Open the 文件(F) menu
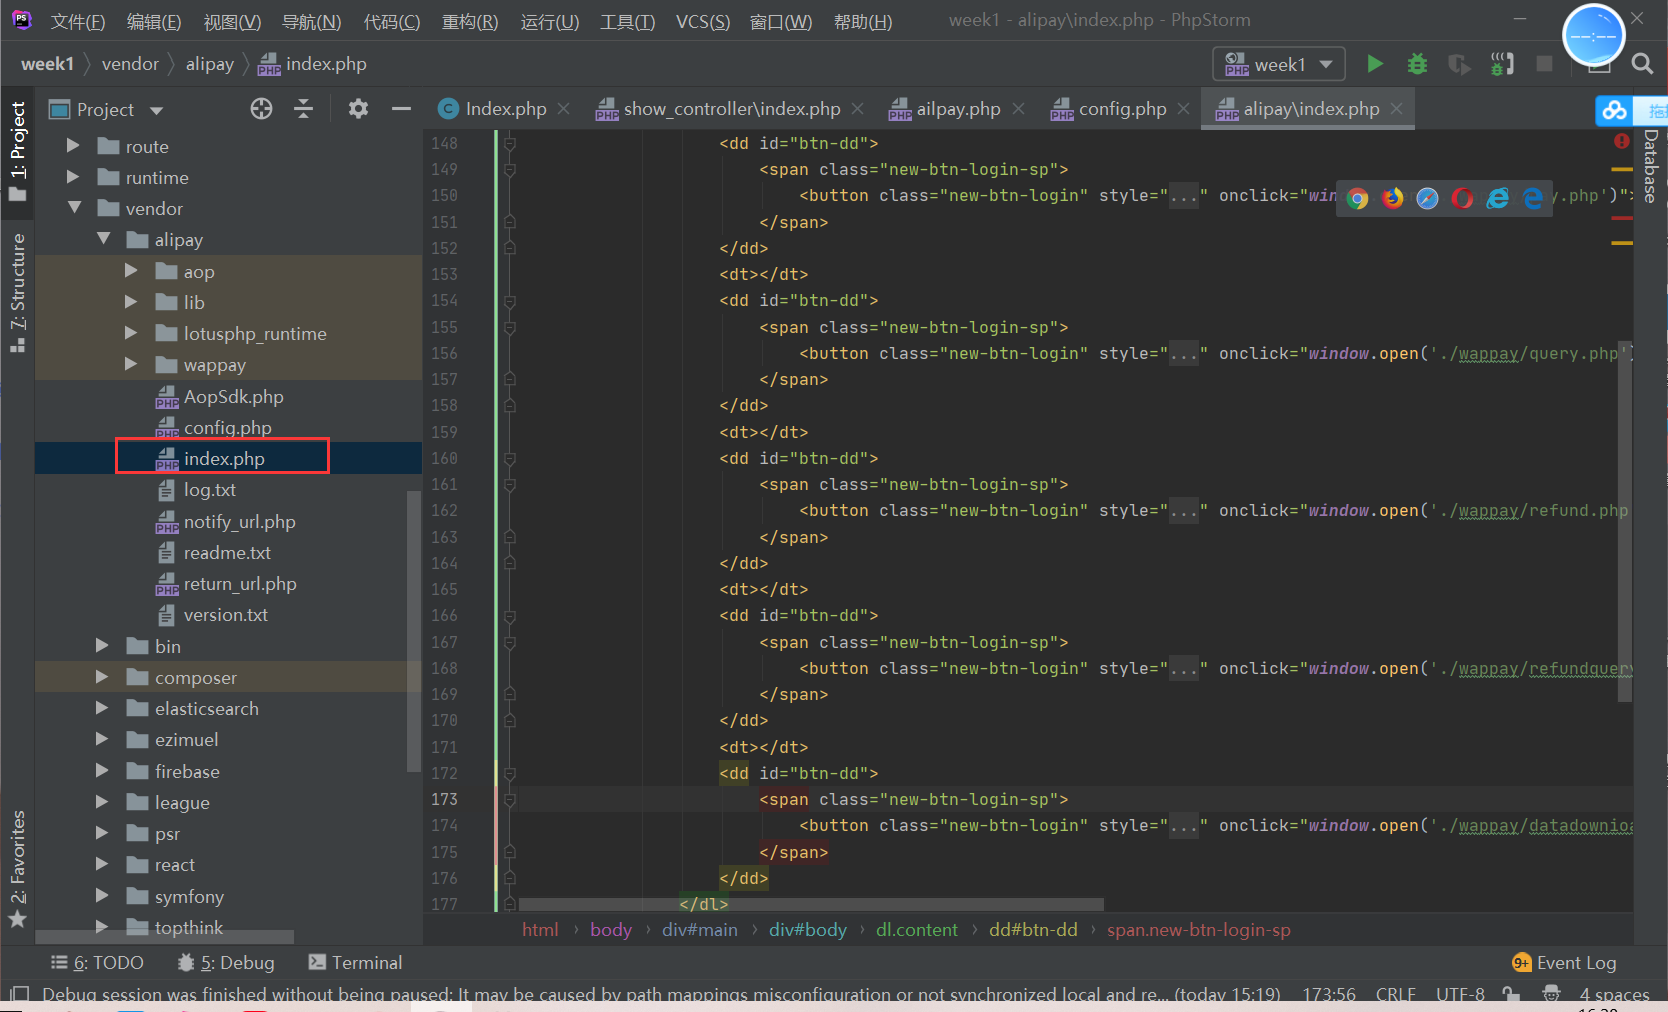1668x1012 pixels. 78,21
